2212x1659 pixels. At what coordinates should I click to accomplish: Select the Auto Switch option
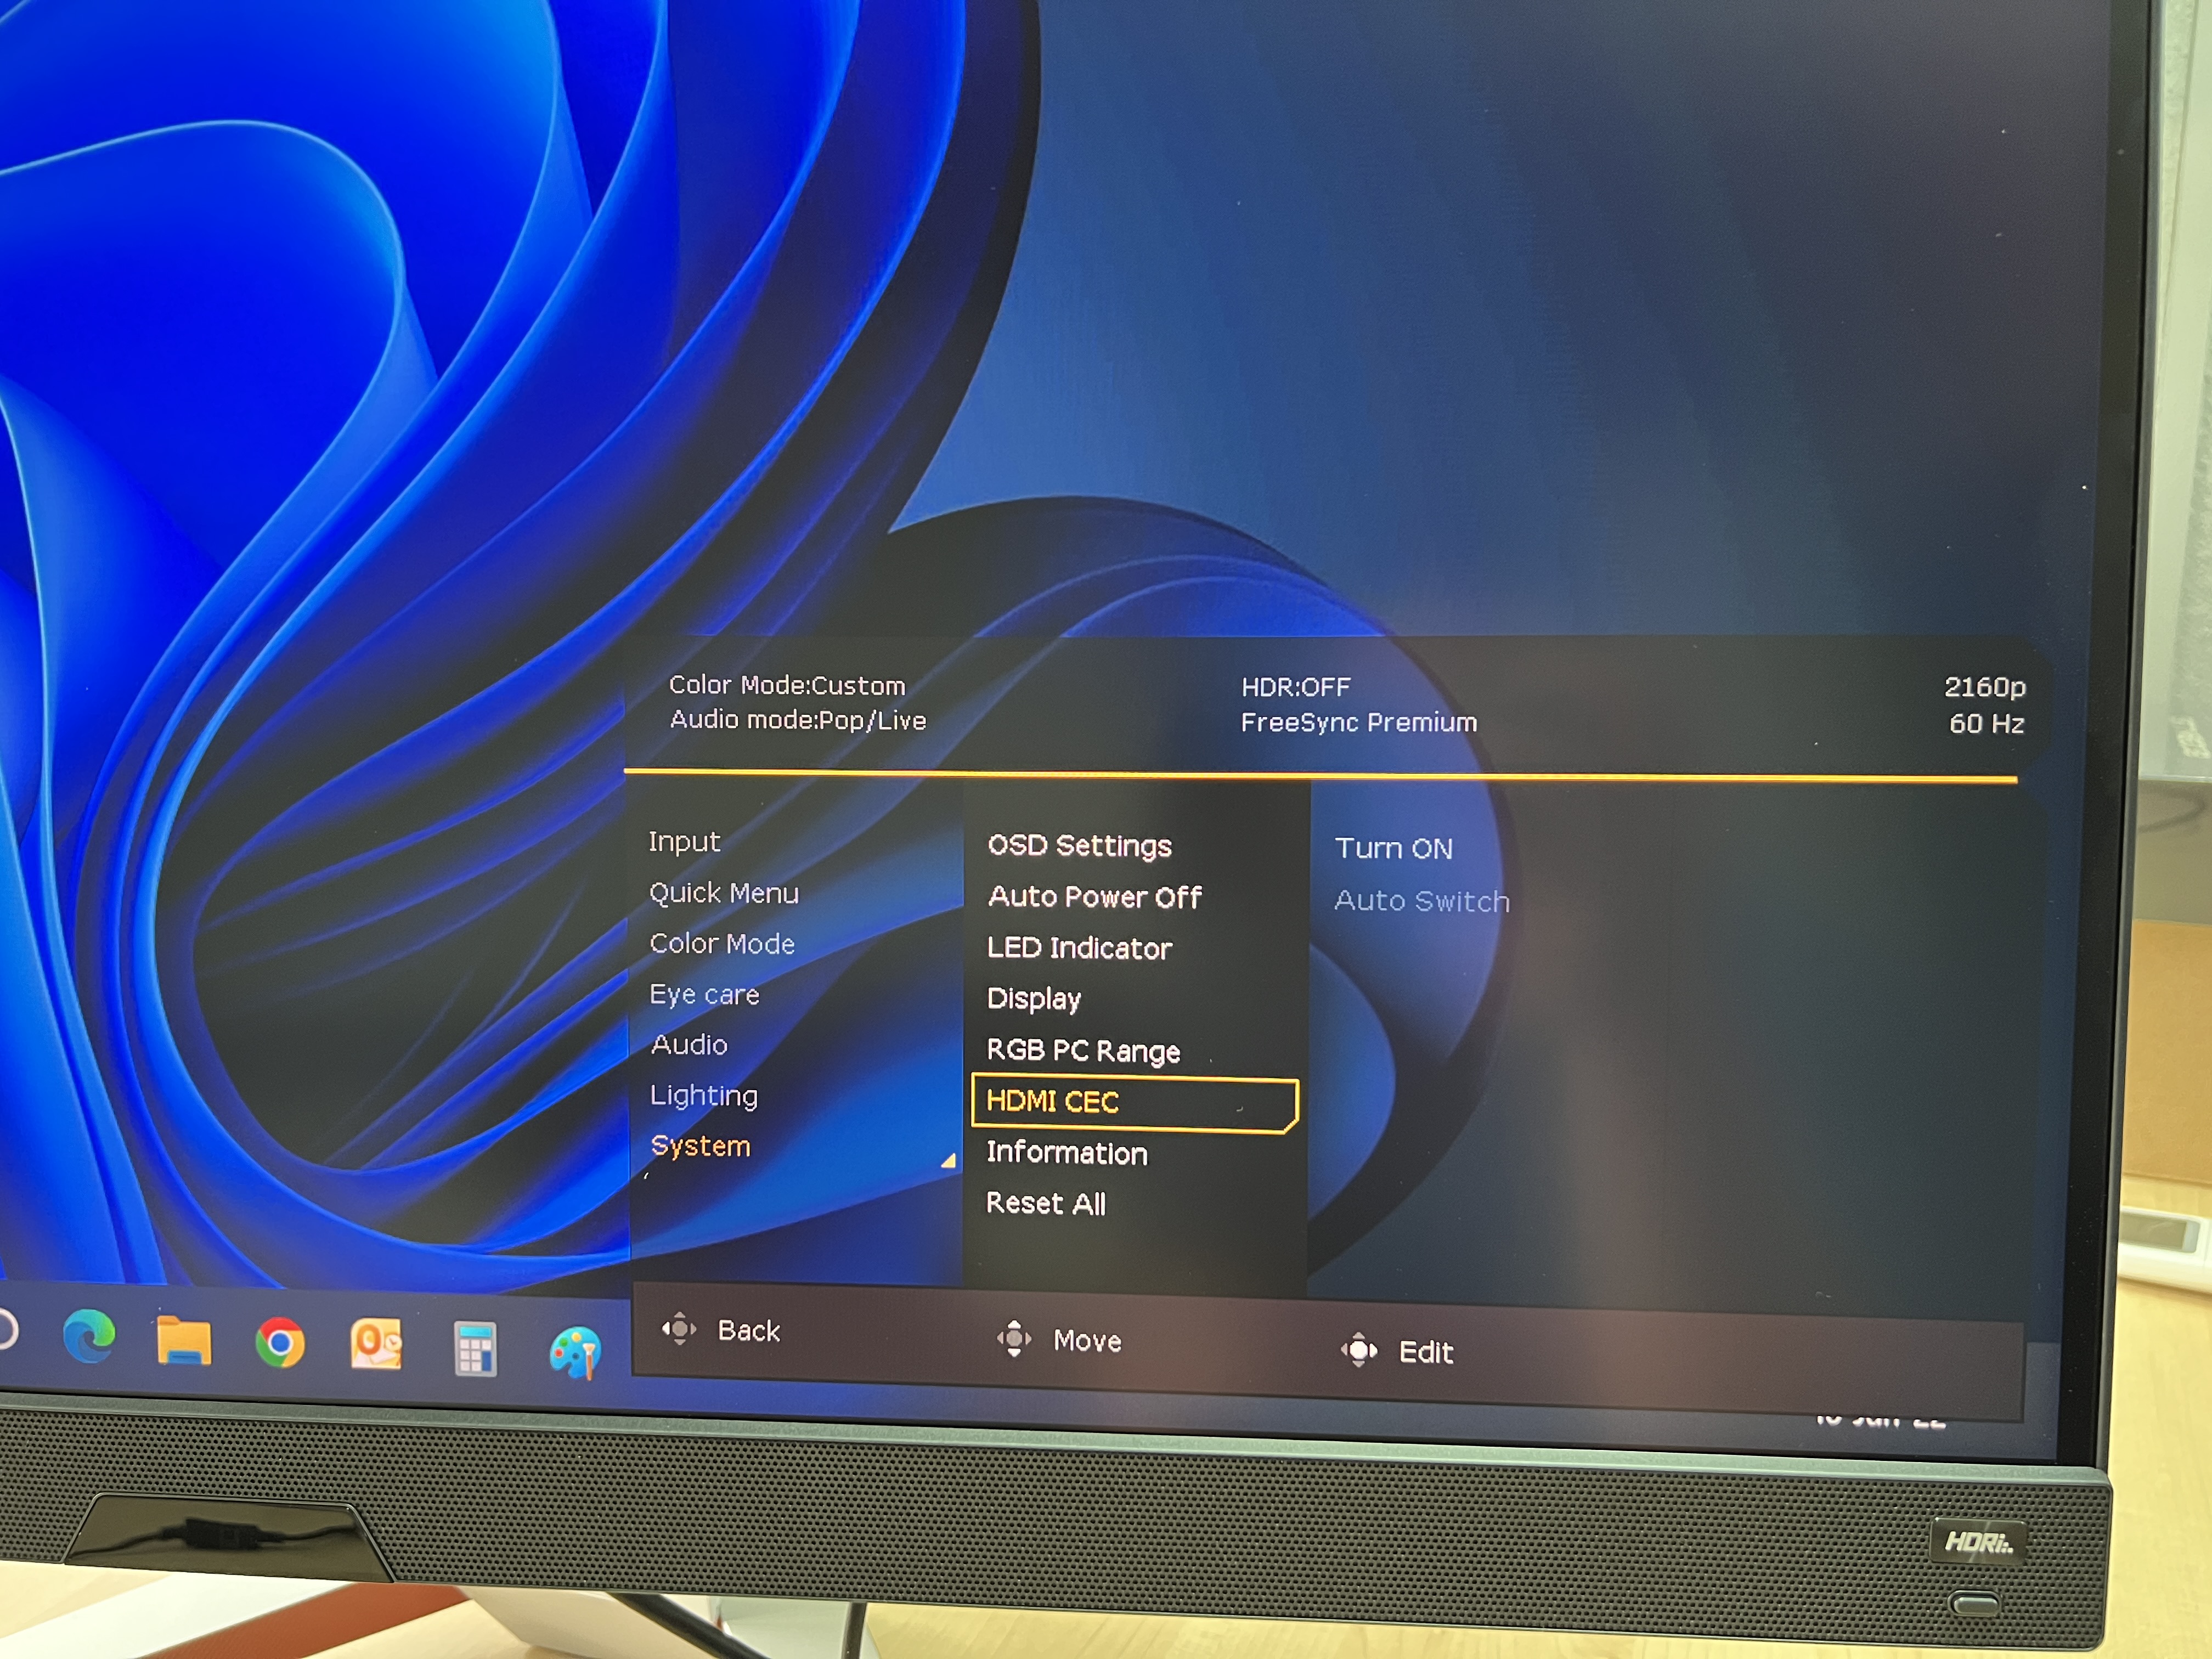tap(1421, 901)
